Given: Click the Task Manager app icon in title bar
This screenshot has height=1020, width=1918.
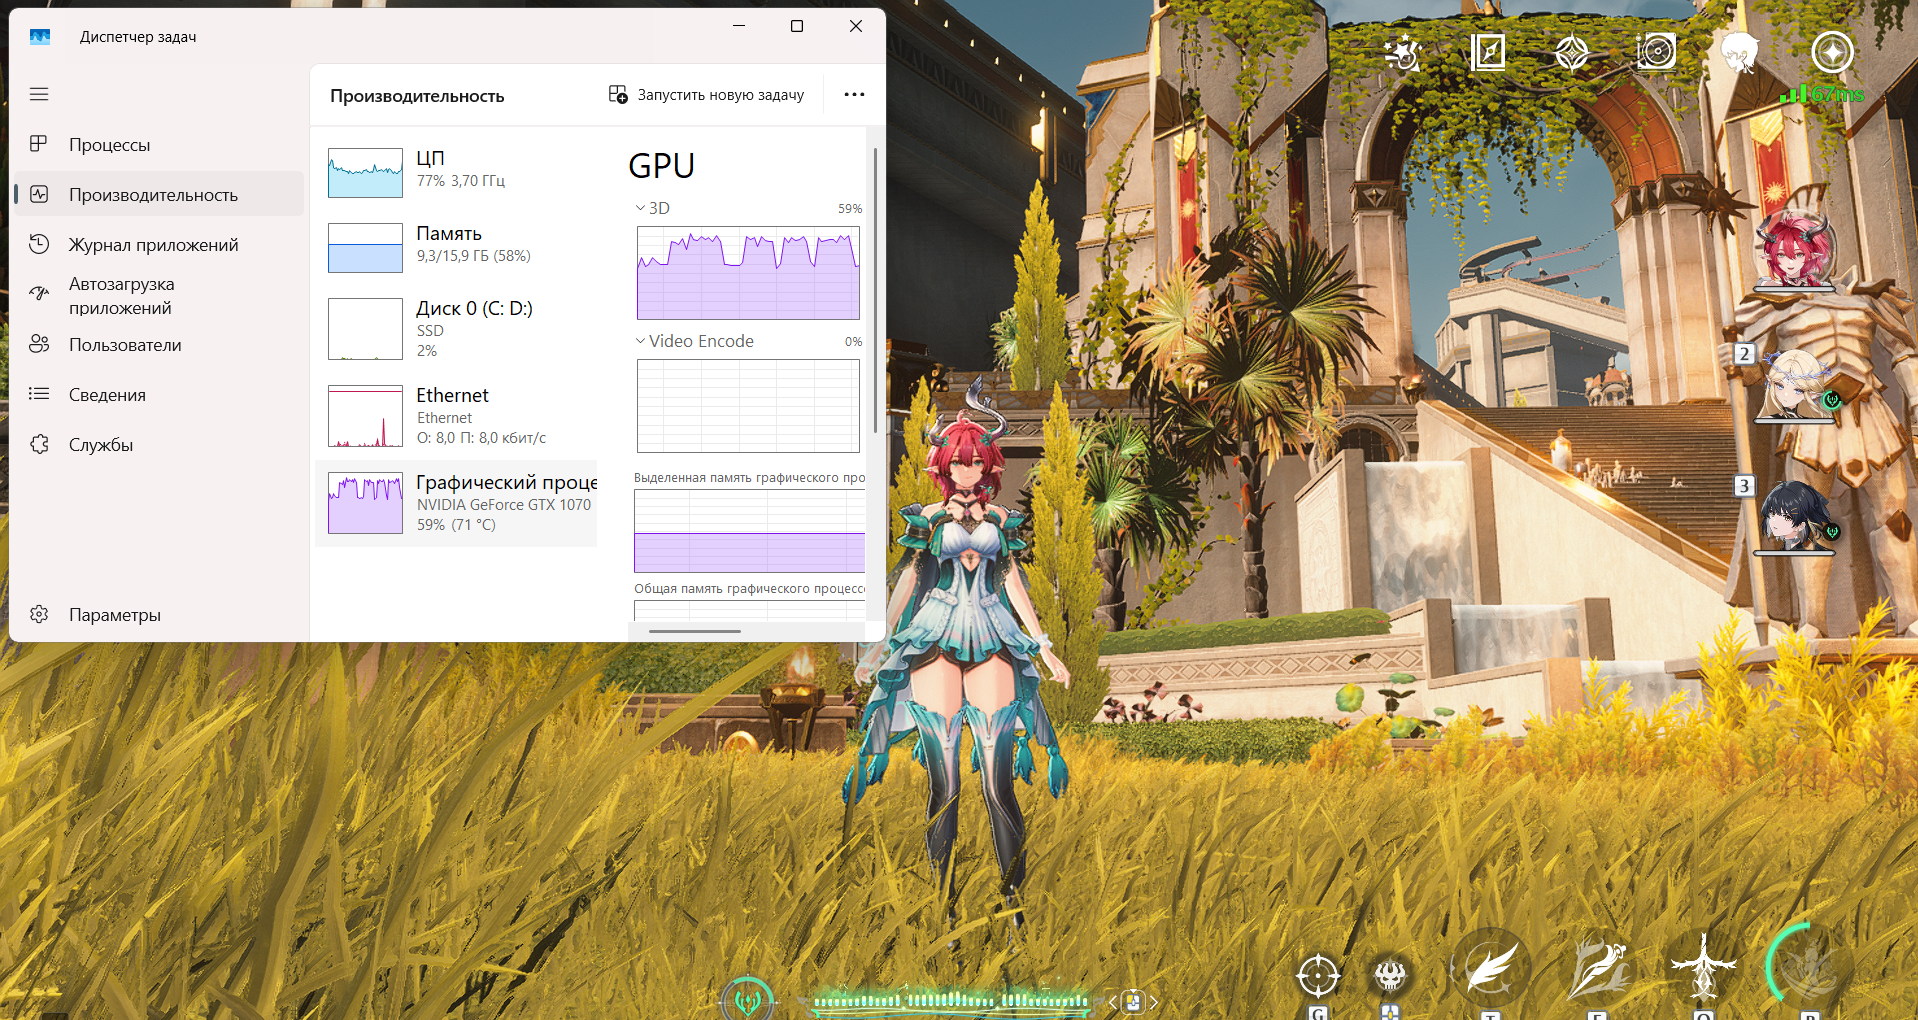Looking at the screenshot, I should pos(40,37).
